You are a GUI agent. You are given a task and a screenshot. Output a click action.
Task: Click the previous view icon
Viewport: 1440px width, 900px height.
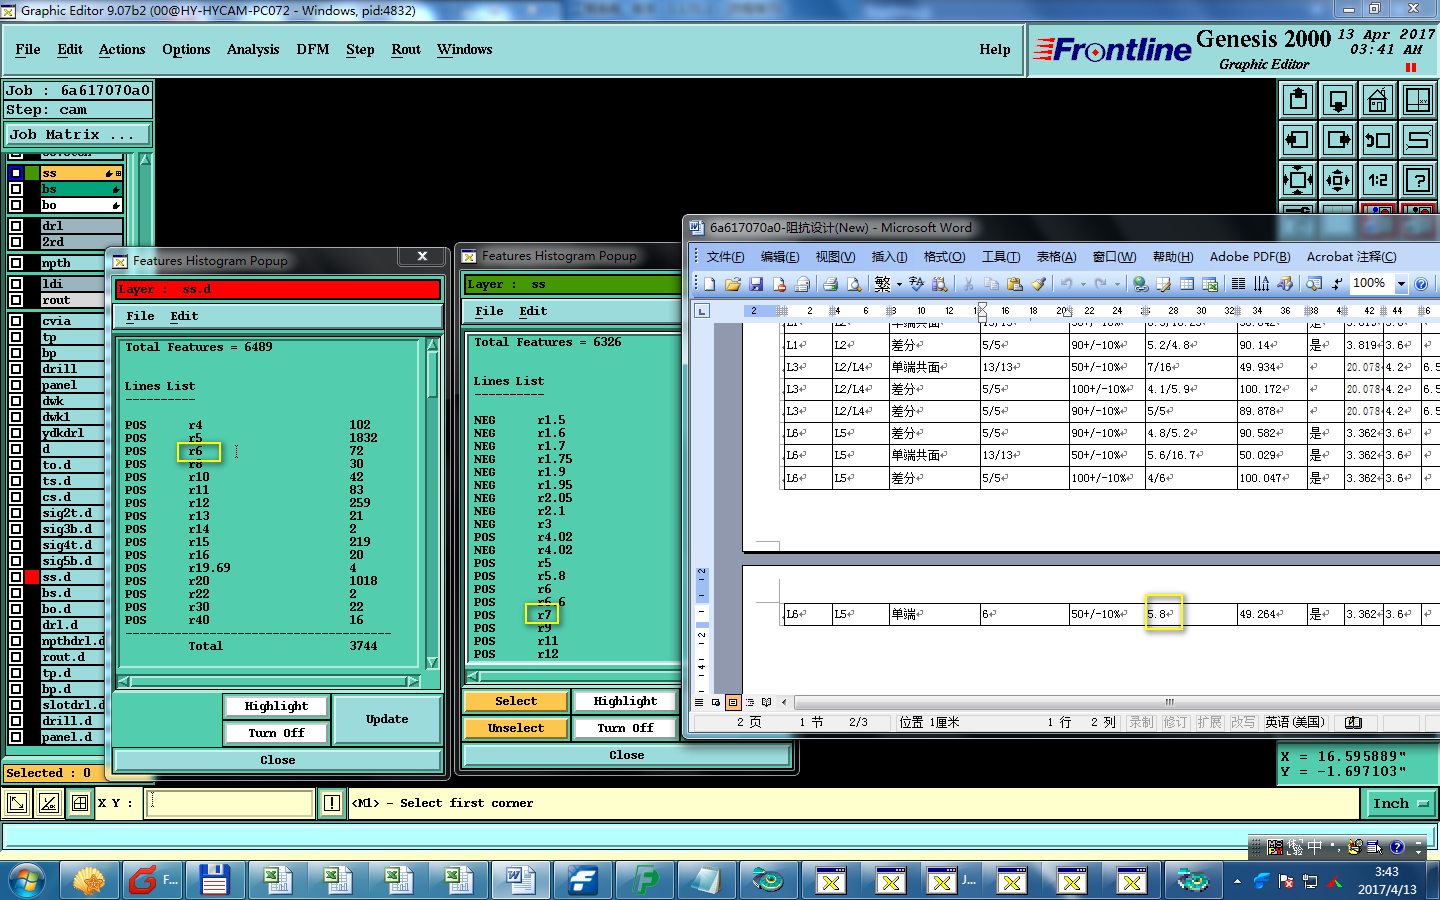pyautogui.click(x=1378, y=140)
